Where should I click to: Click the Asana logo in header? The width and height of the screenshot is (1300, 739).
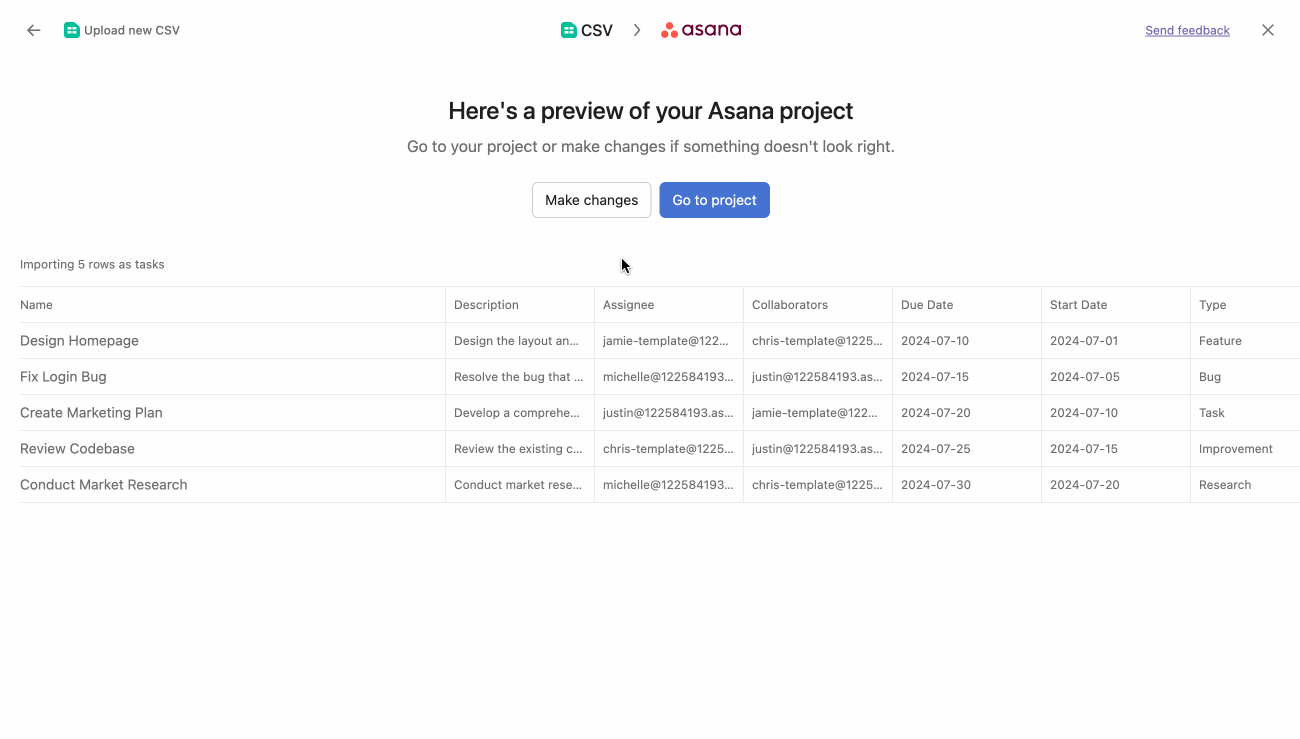701,31
